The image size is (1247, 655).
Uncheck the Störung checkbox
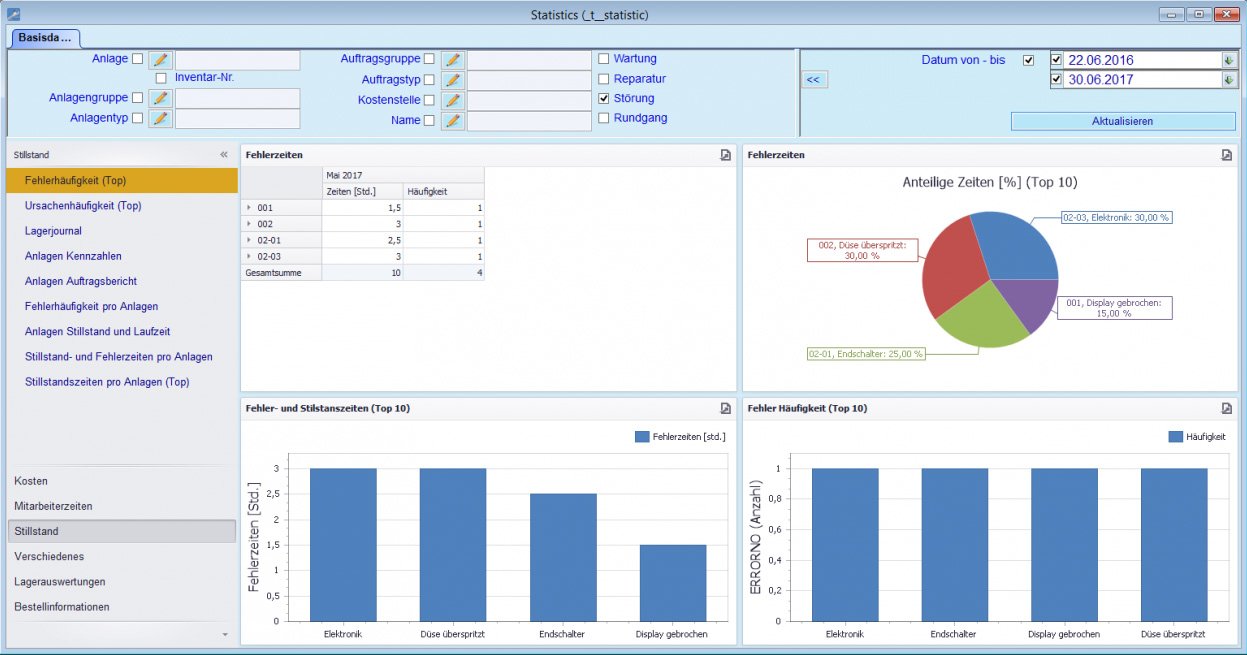click(x=603, y=99)
